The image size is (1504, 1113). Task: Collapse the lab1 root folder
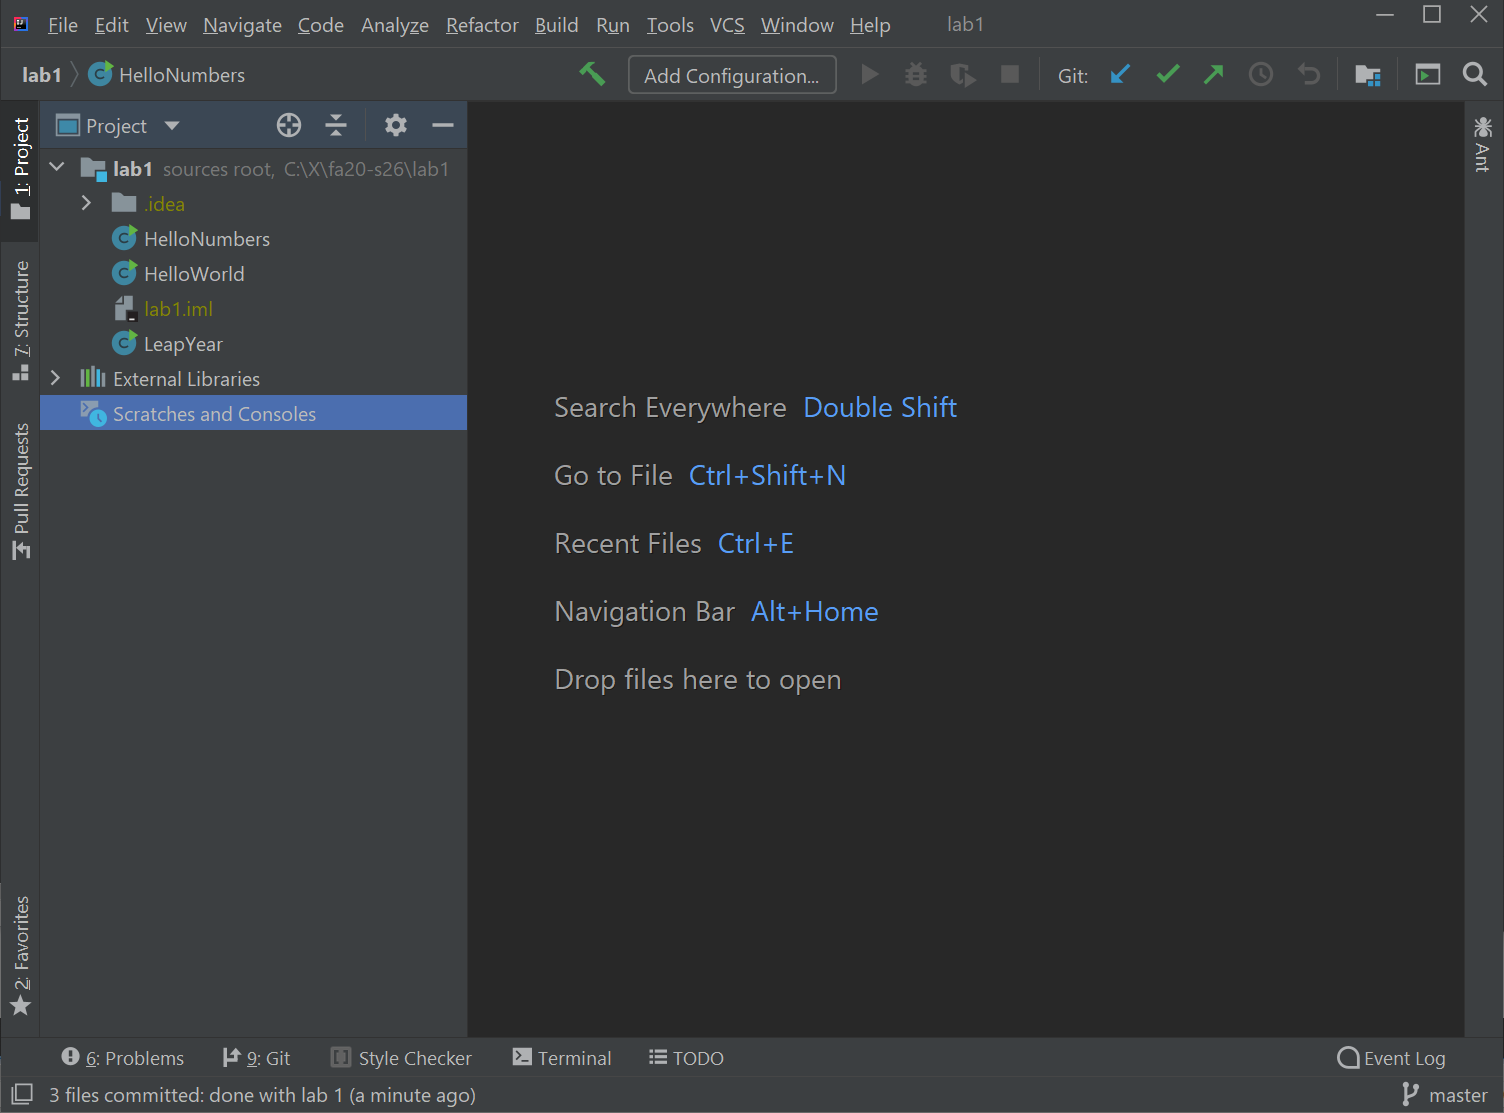pos(57,168)
